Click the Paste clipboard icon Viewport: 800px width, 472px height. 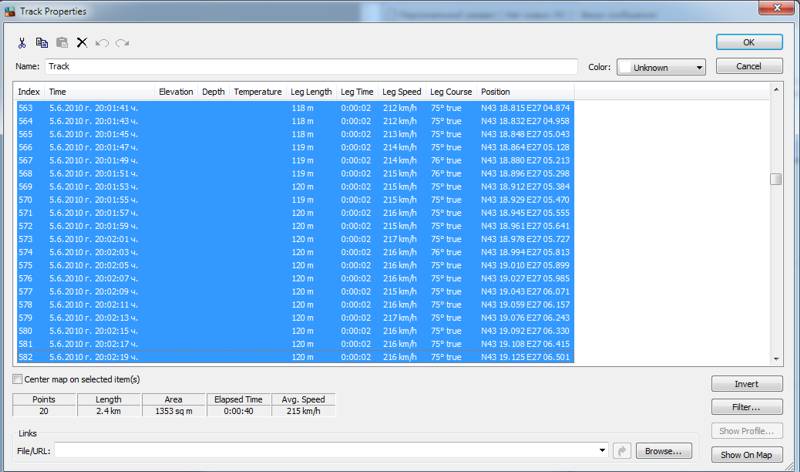[x=62, y=44]
